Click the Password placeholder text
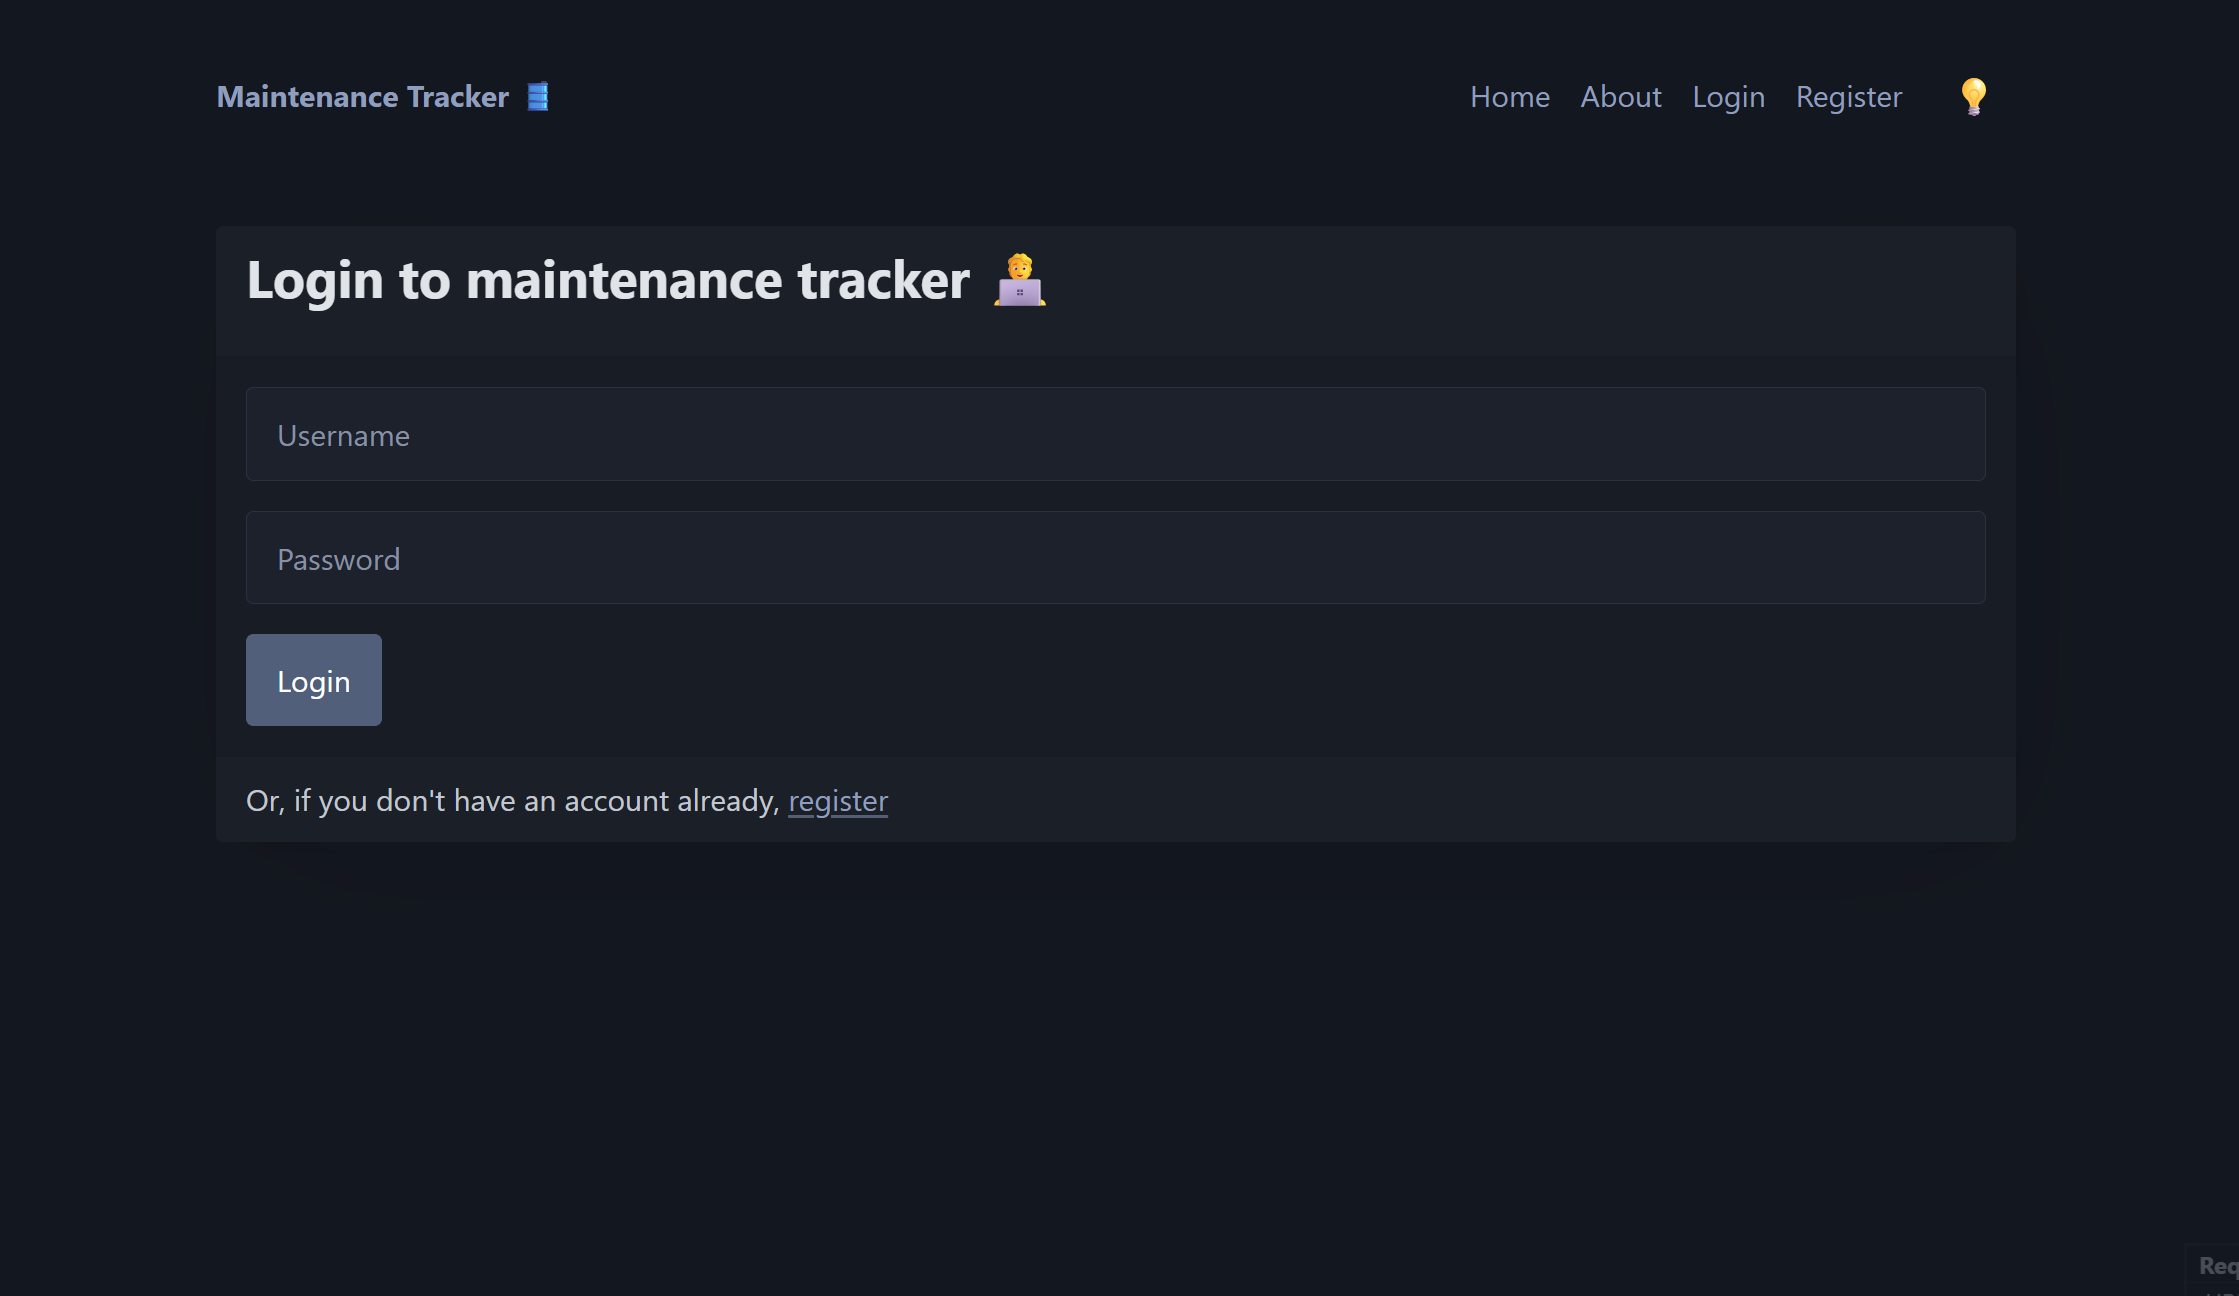 (x=338, y=560)
